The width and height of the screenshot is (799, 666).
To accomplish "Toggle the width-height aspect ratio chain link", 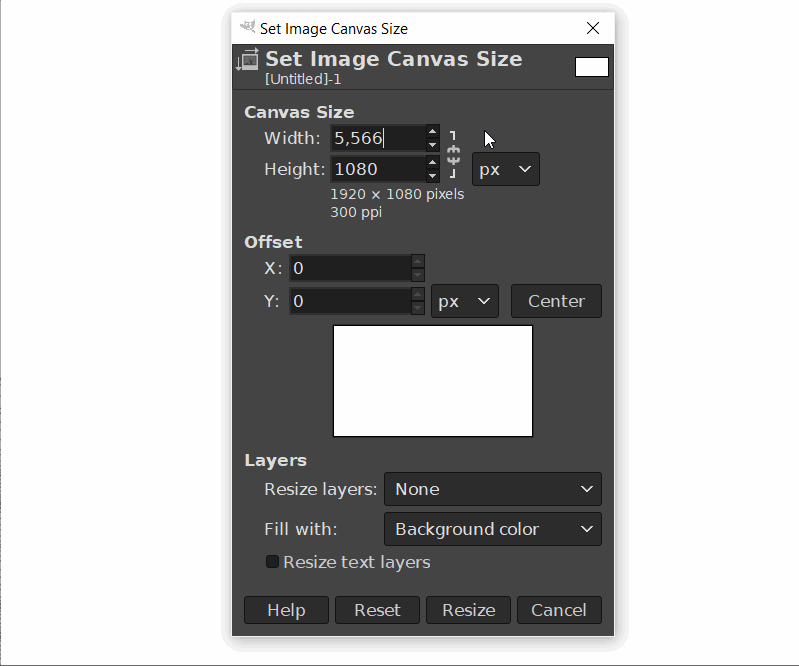I will tap(453, 154).
